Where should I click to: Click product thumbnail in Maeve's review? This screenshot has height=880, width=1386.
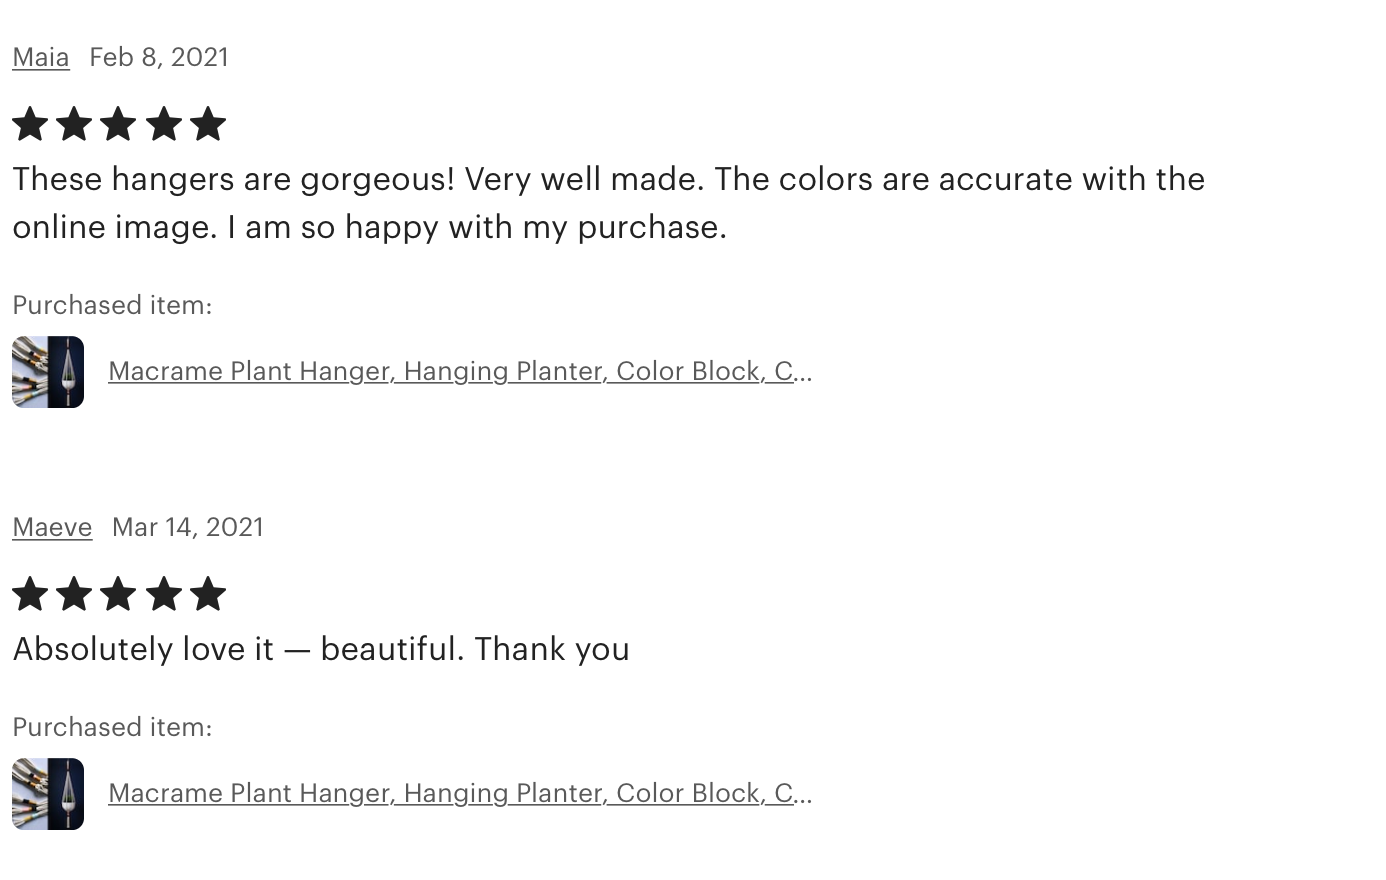tap(48, 794)
